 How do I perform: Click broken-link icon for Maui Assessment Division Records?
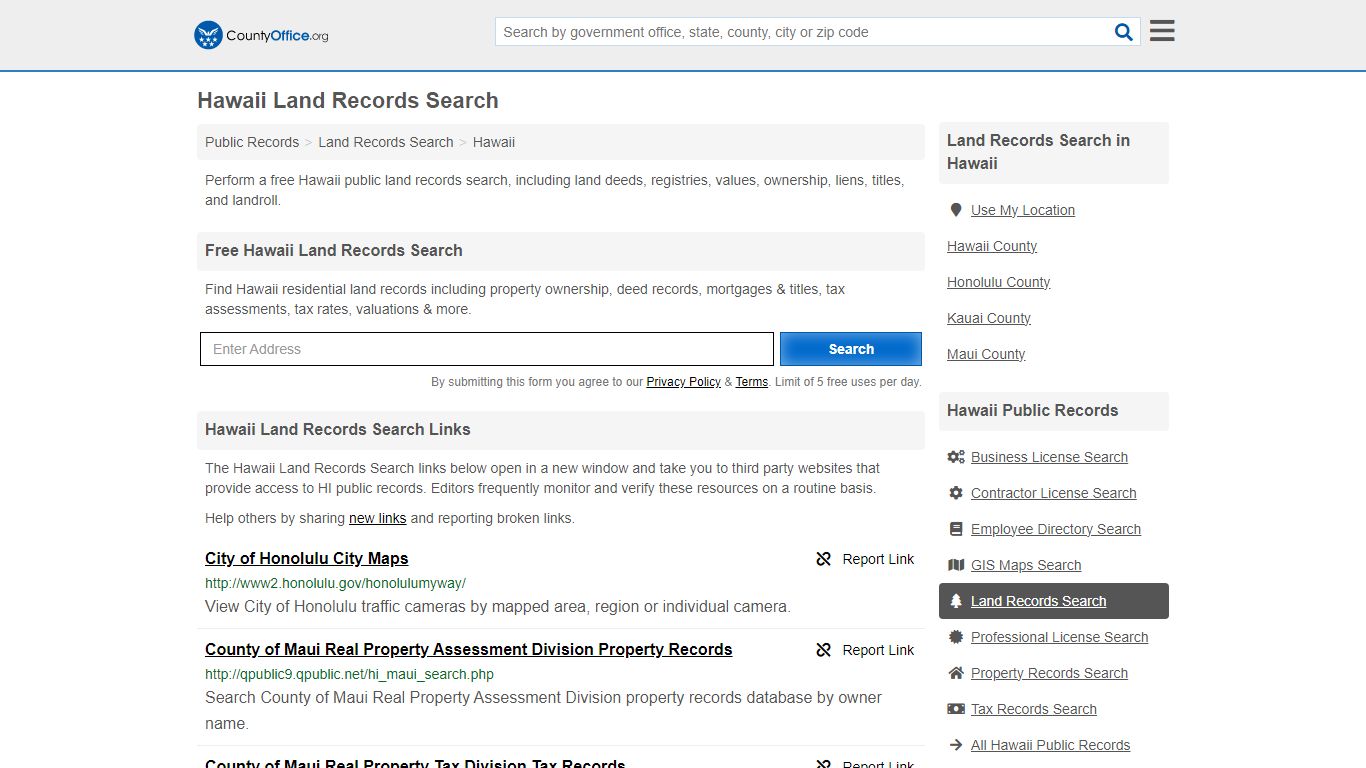point(824,650)
